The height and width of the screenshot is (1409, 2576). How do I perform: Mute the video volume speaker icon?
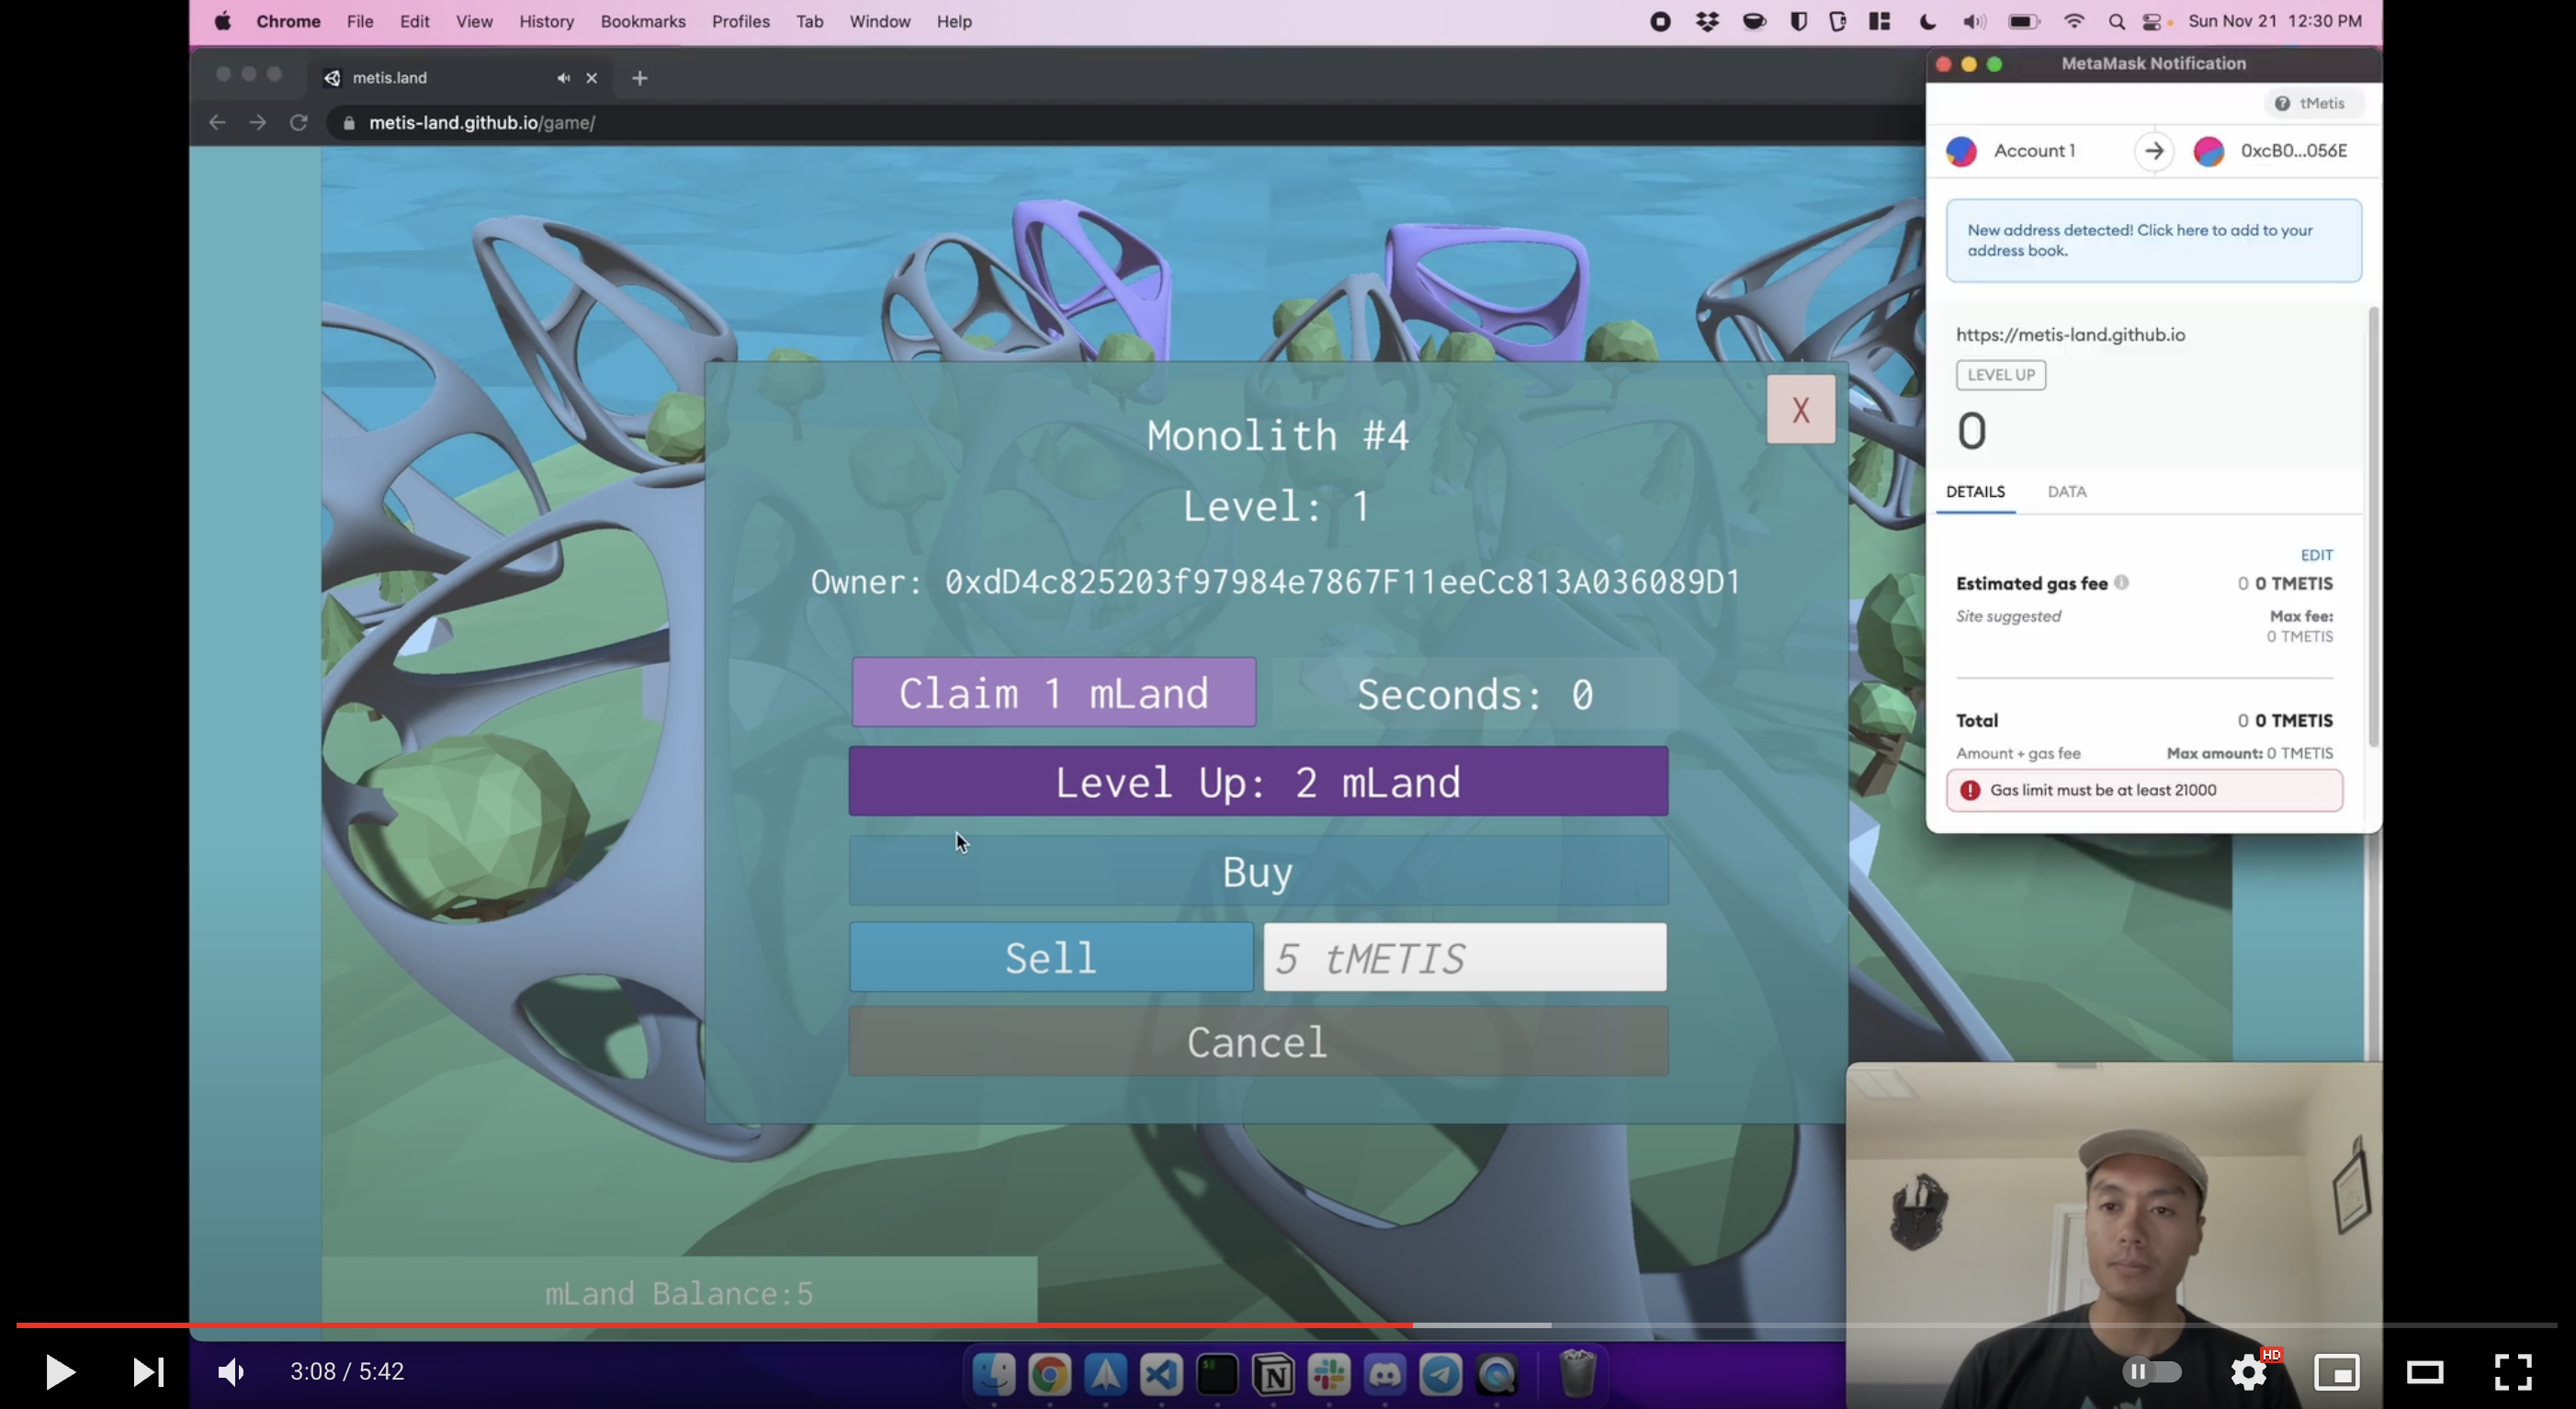(x=231, y=1371)
